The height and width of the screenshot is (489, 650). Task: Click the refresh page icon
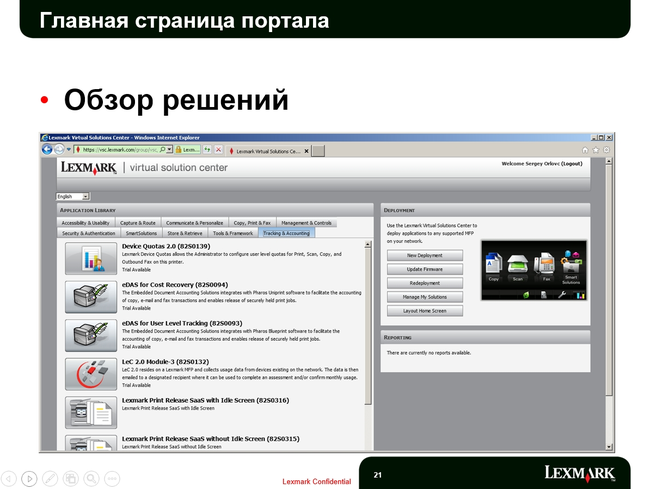[207, 150]
